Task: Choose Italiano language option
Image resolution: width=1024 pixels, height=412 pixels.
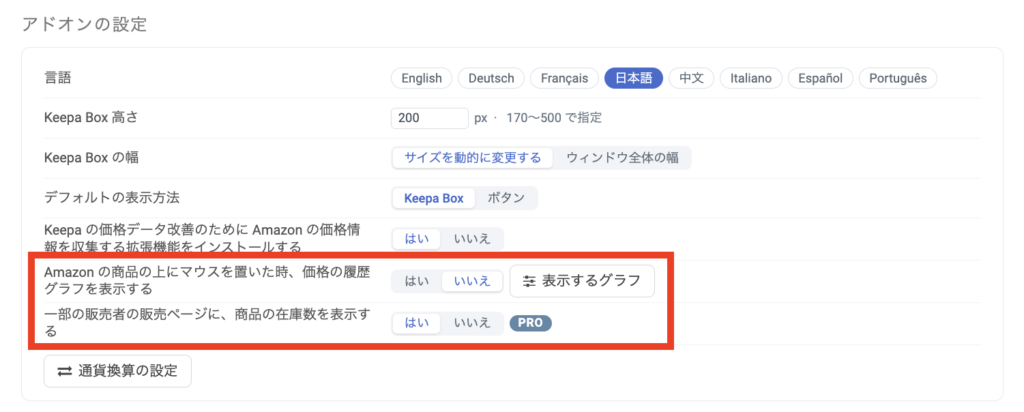Action: coord(751,78)
